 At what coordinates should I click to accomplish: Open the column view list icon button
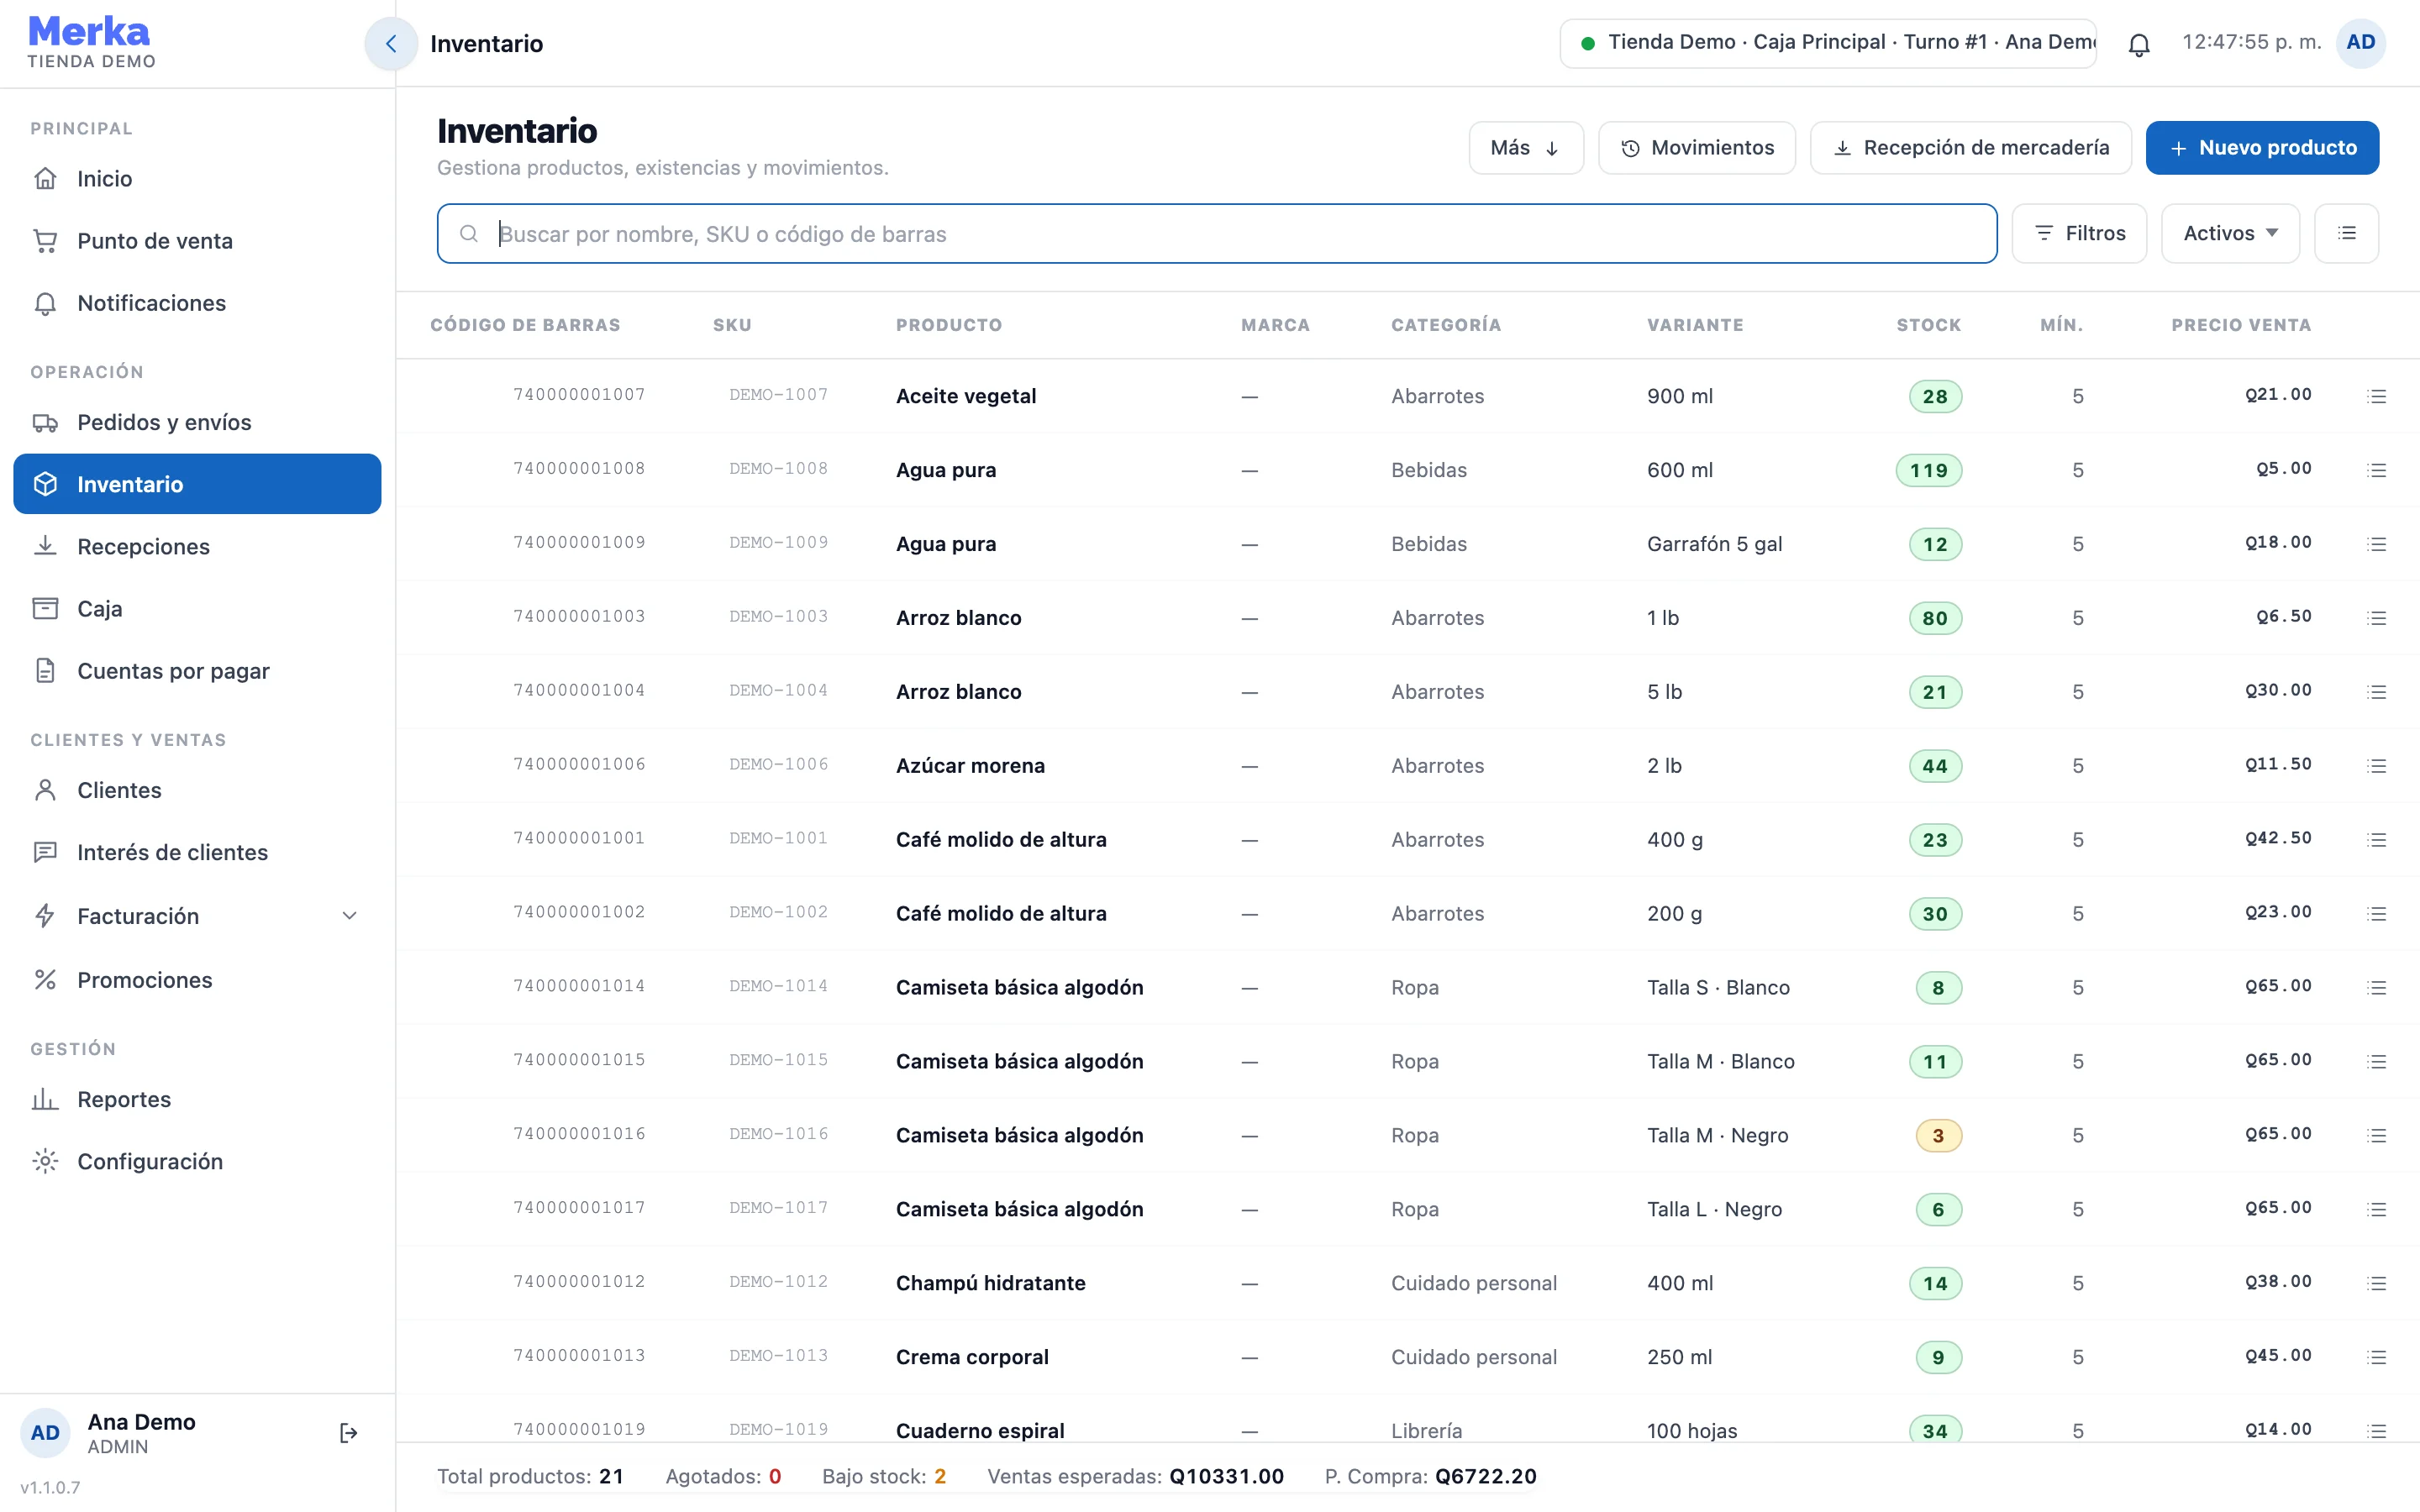[x=2346, y=233]
